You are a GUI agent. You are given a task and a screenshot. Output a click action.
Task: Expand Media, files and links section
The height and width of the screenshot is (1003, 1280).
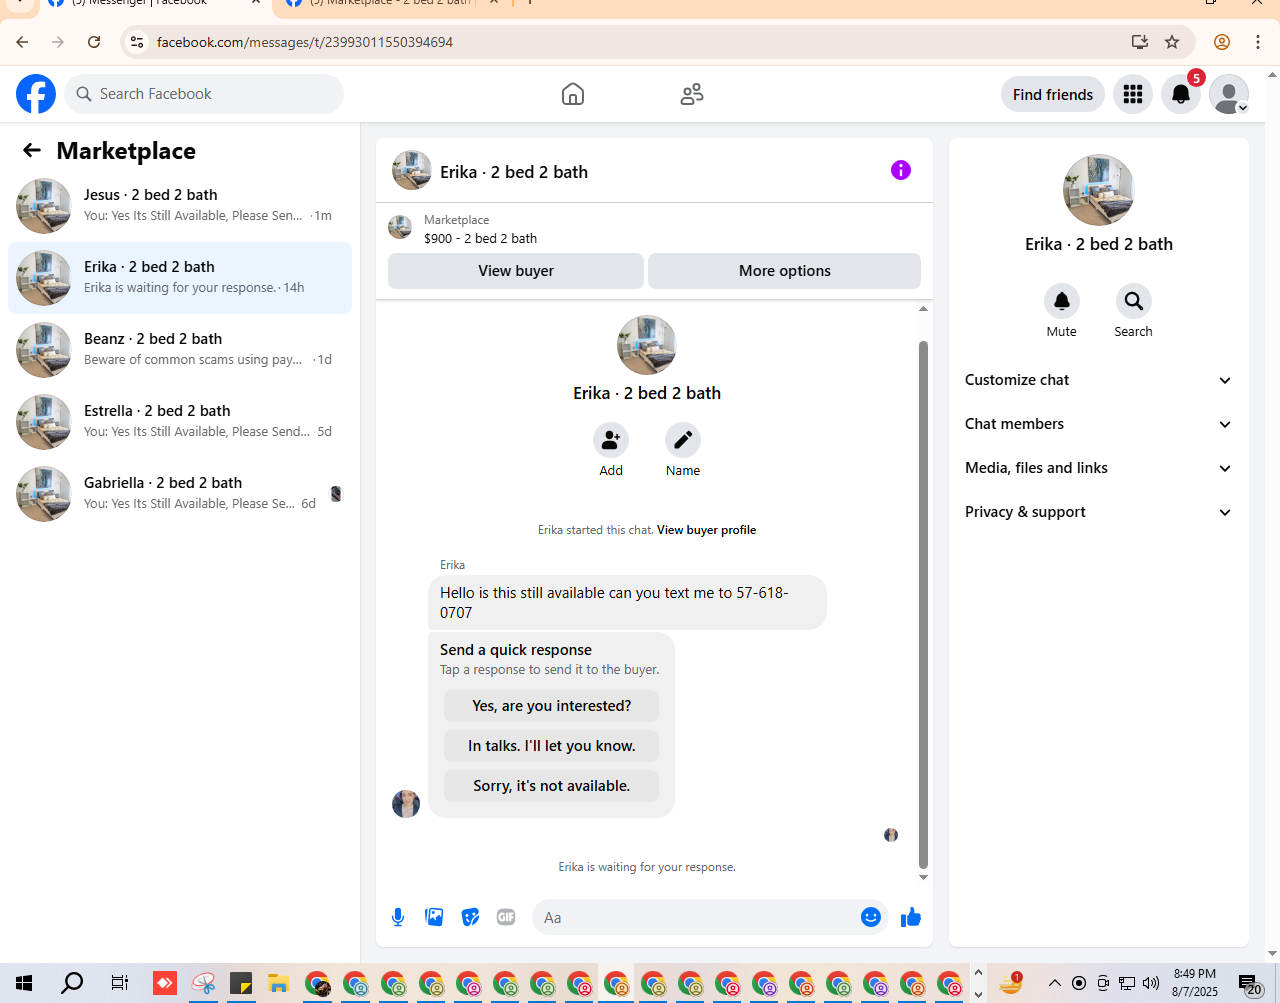pos(1099,468)
